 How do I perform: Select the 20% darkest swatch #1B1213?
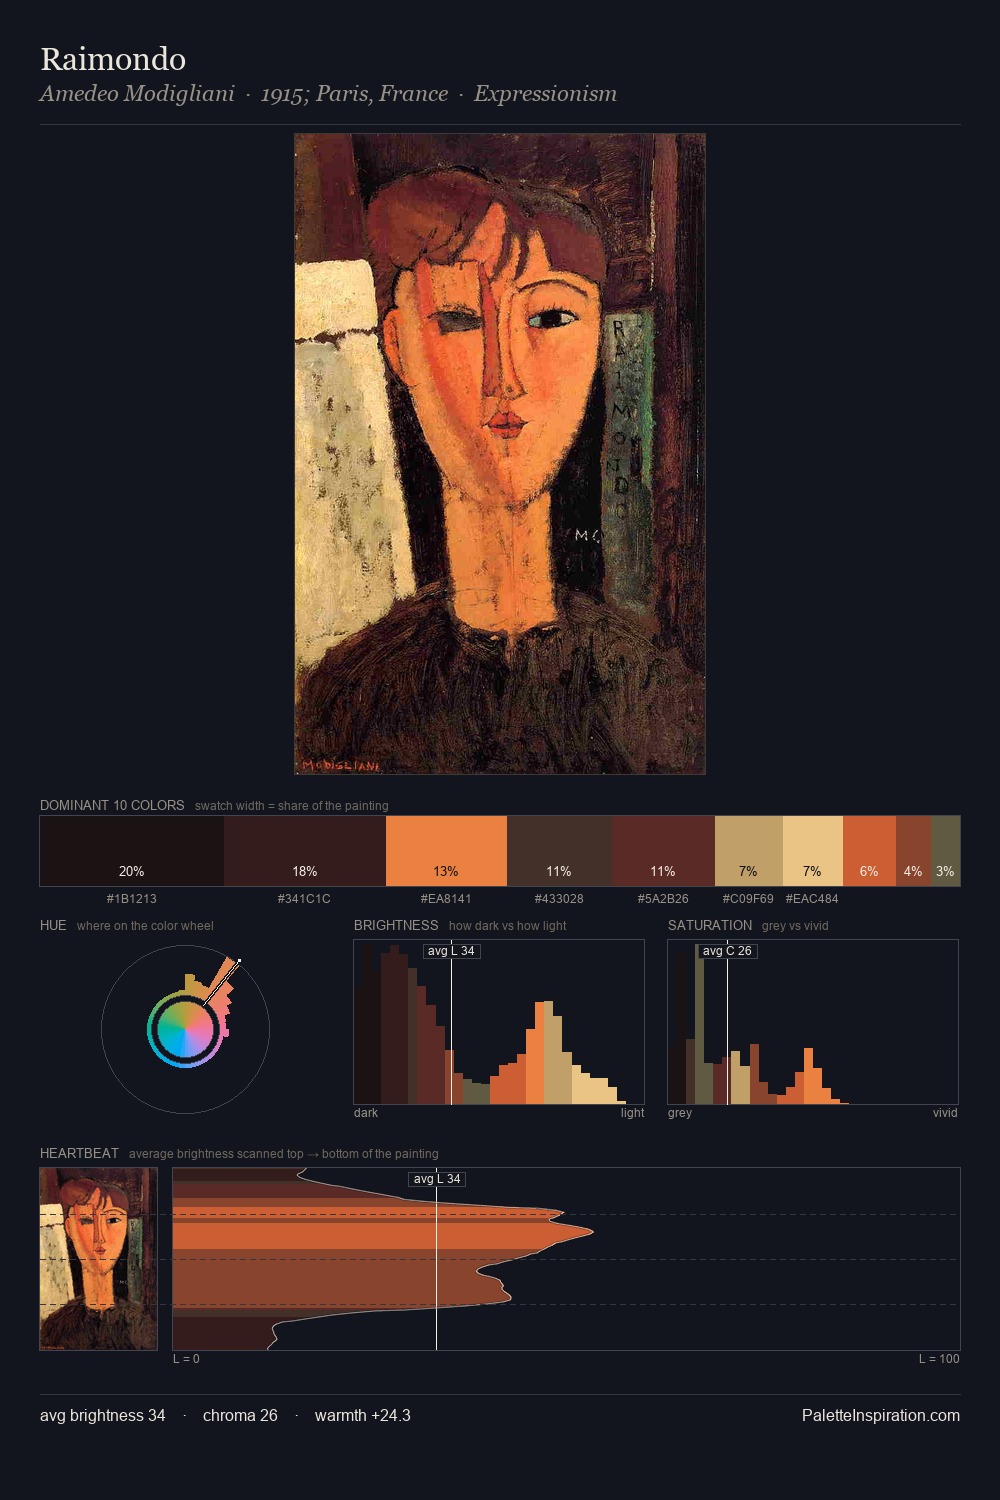(x=132, y=851)
